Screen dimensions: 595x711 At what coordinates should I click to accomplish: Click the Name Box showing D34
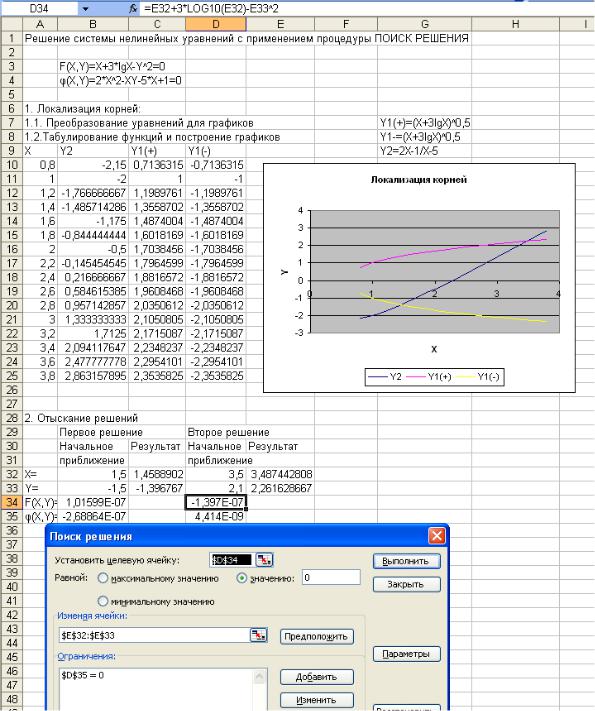pos(40,9)
